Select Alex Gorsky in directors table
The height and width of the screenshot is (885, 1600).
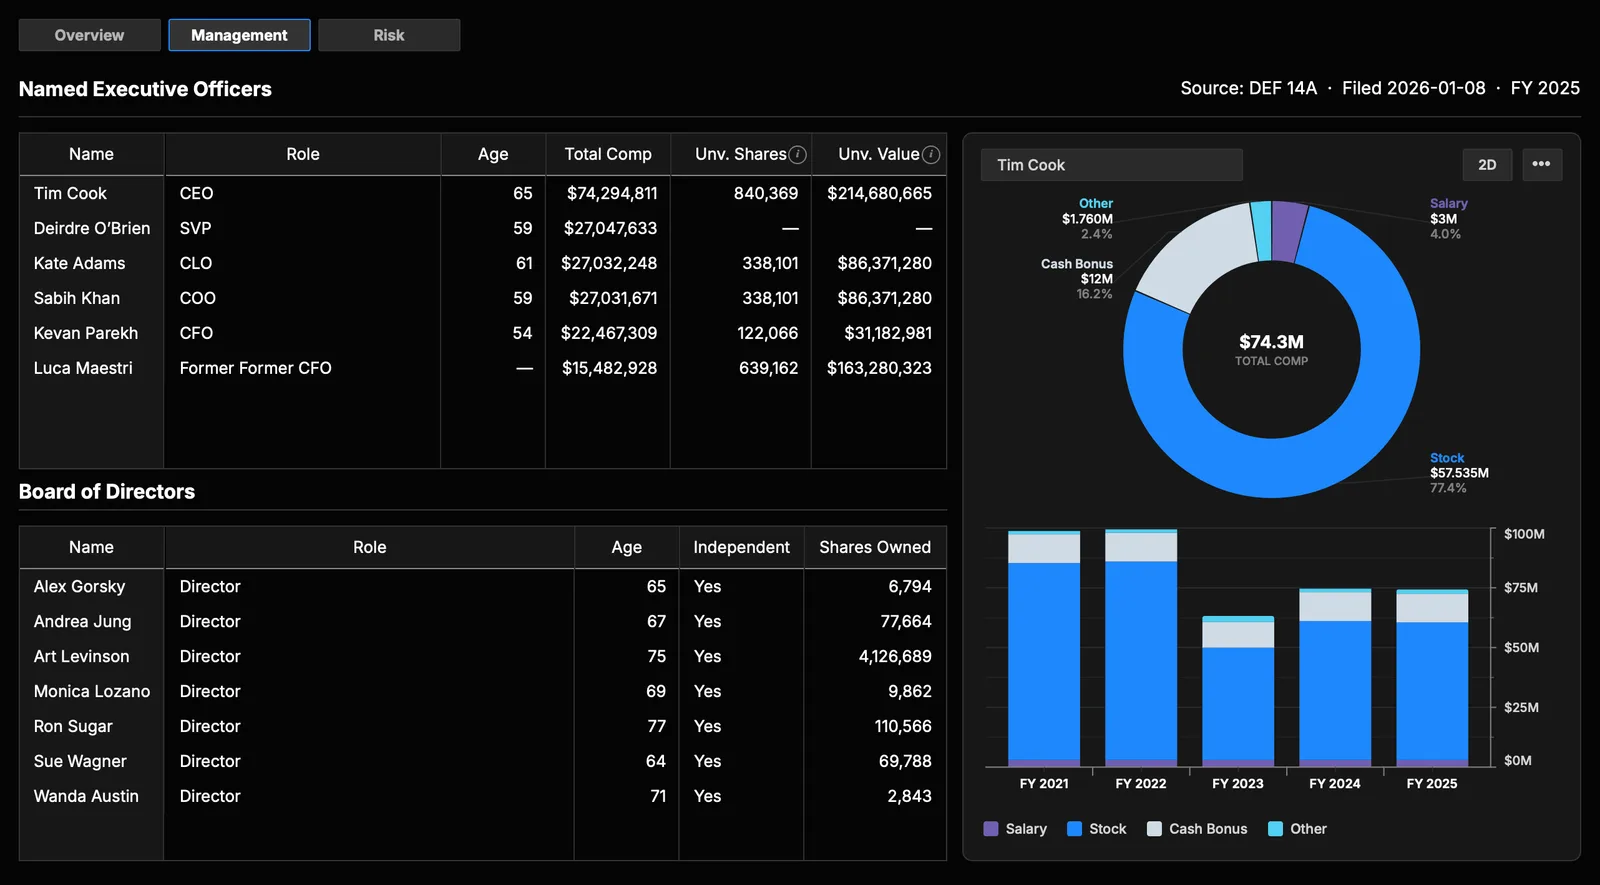483,586
